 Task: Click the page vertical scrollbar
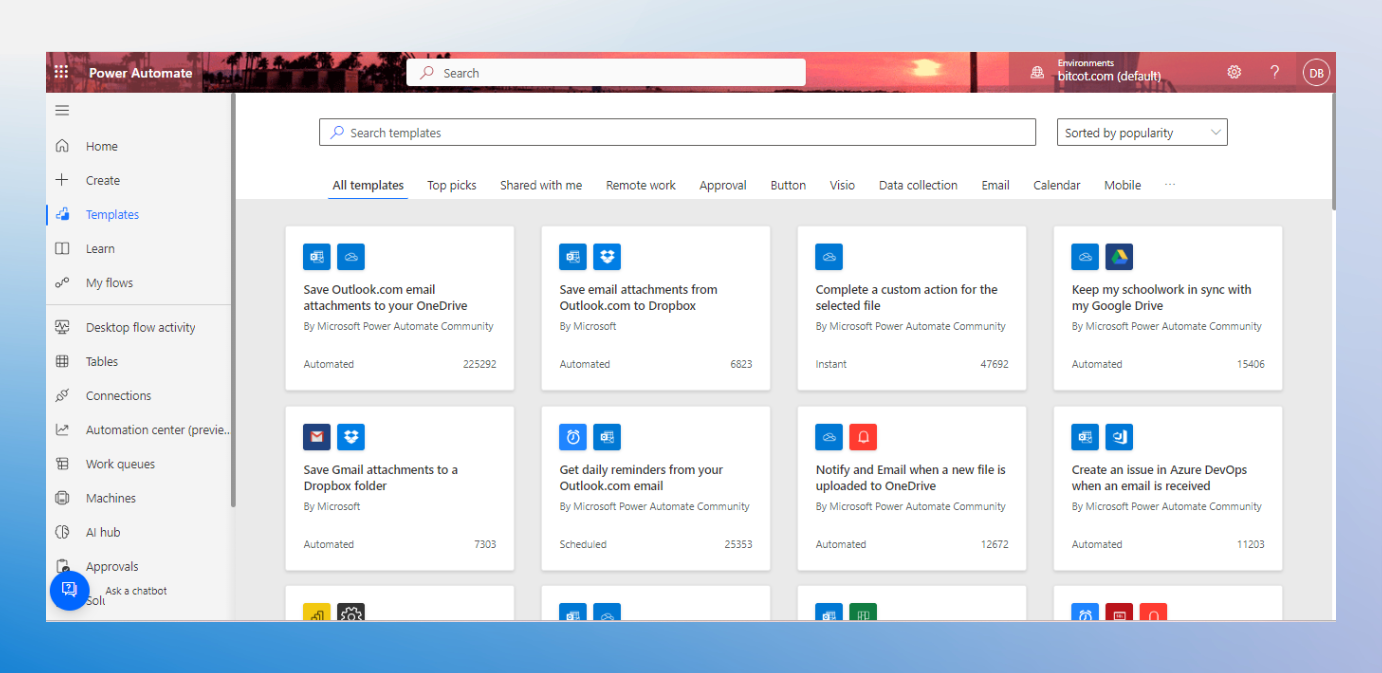click(1333, 150)
